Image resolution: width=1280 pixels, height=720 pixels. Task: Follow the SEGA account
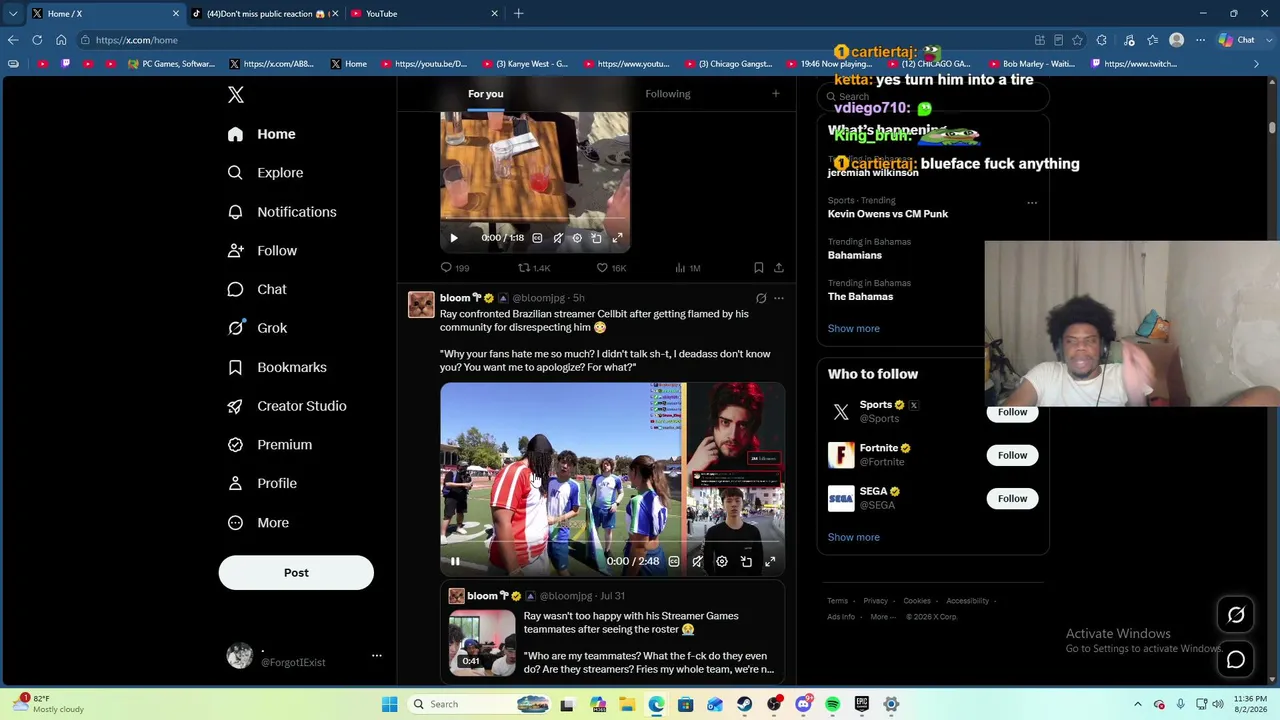pos(1012,498)
